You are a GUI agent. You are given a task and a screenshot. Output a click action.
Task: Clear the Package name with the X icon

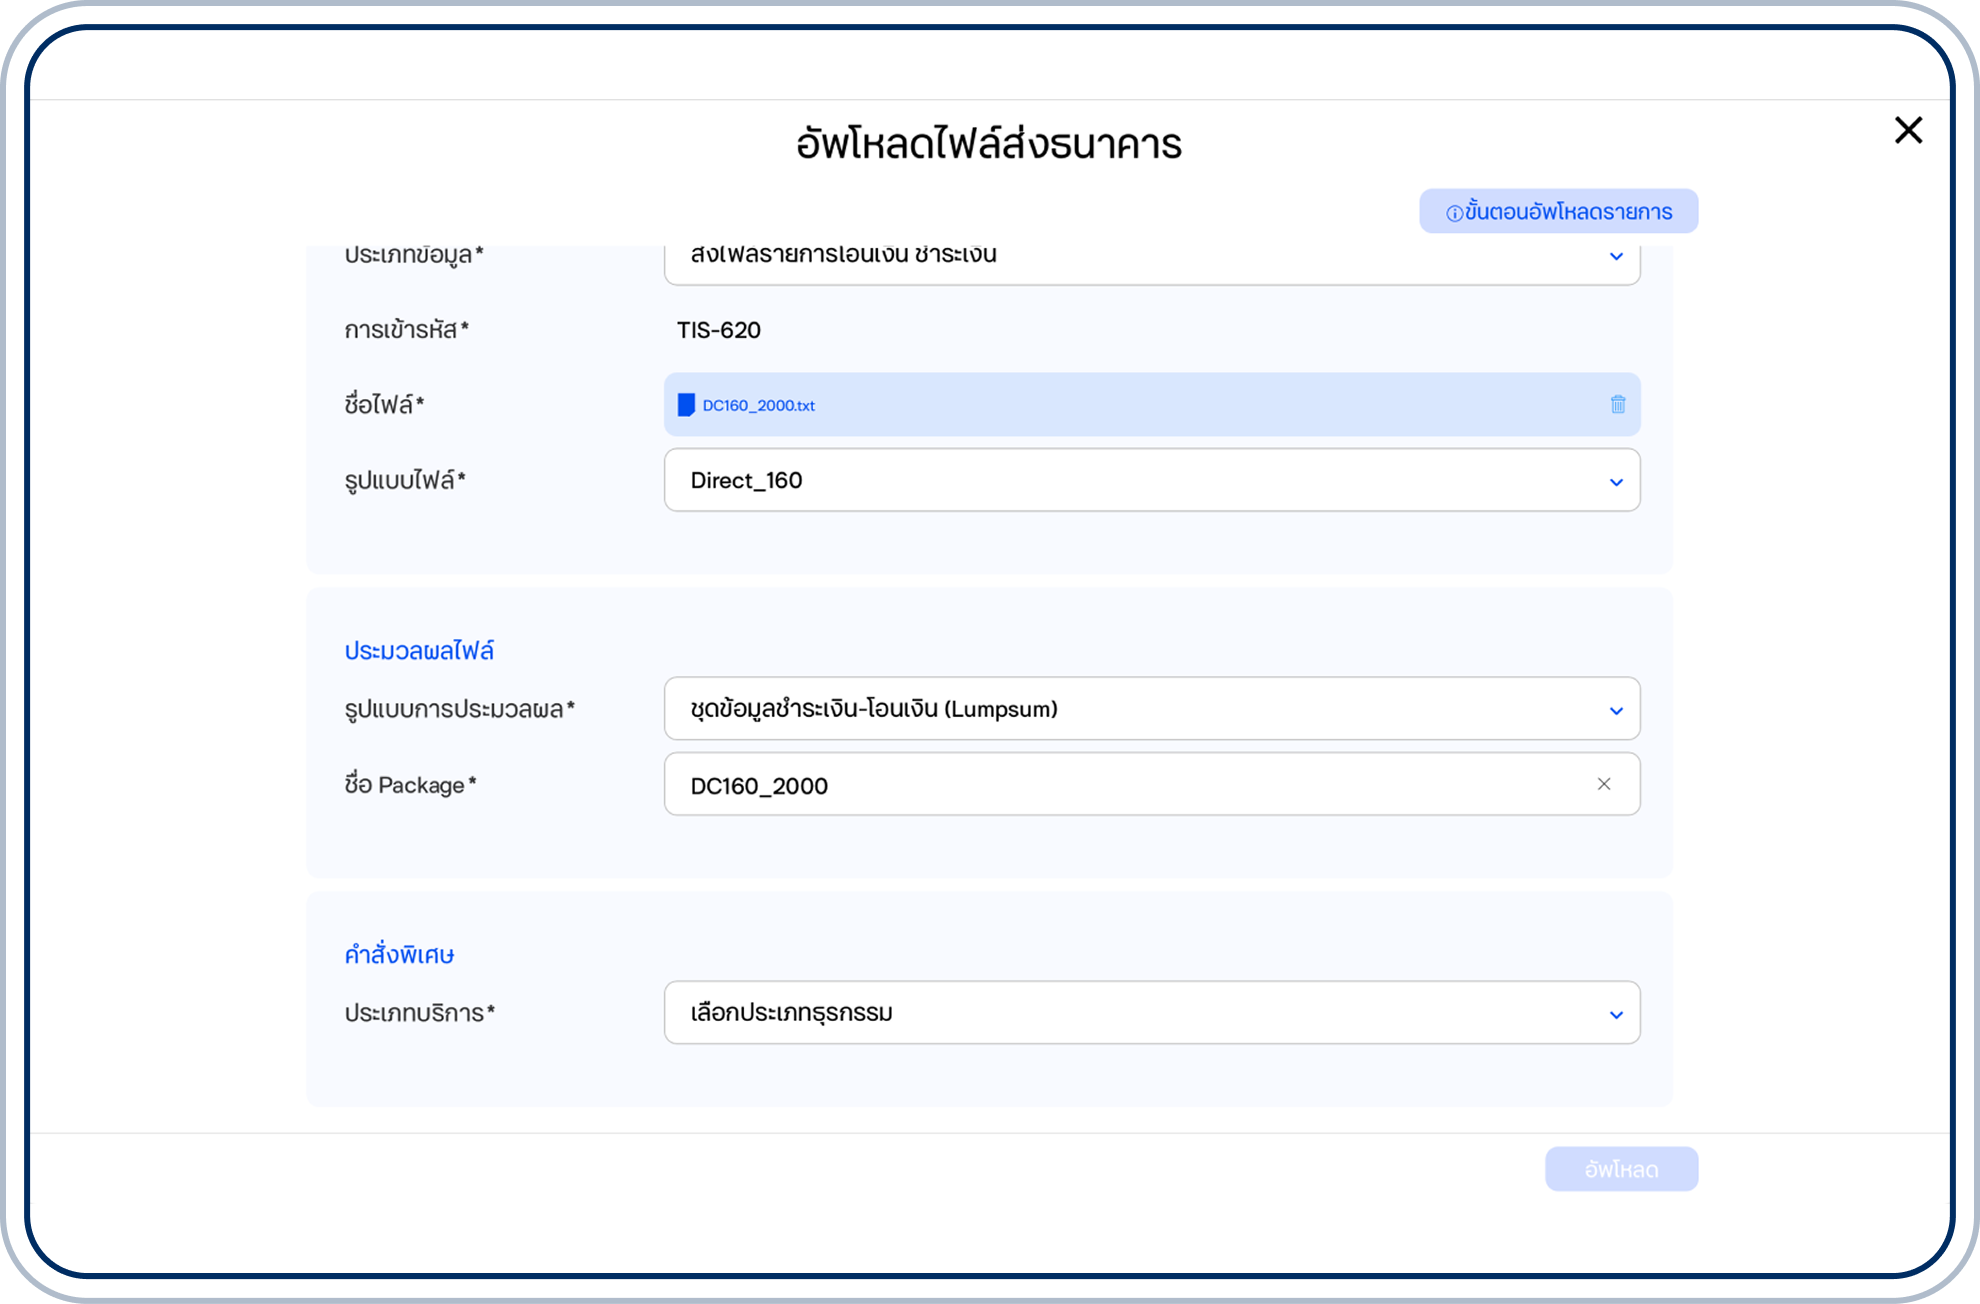[x=1603, y=784]
